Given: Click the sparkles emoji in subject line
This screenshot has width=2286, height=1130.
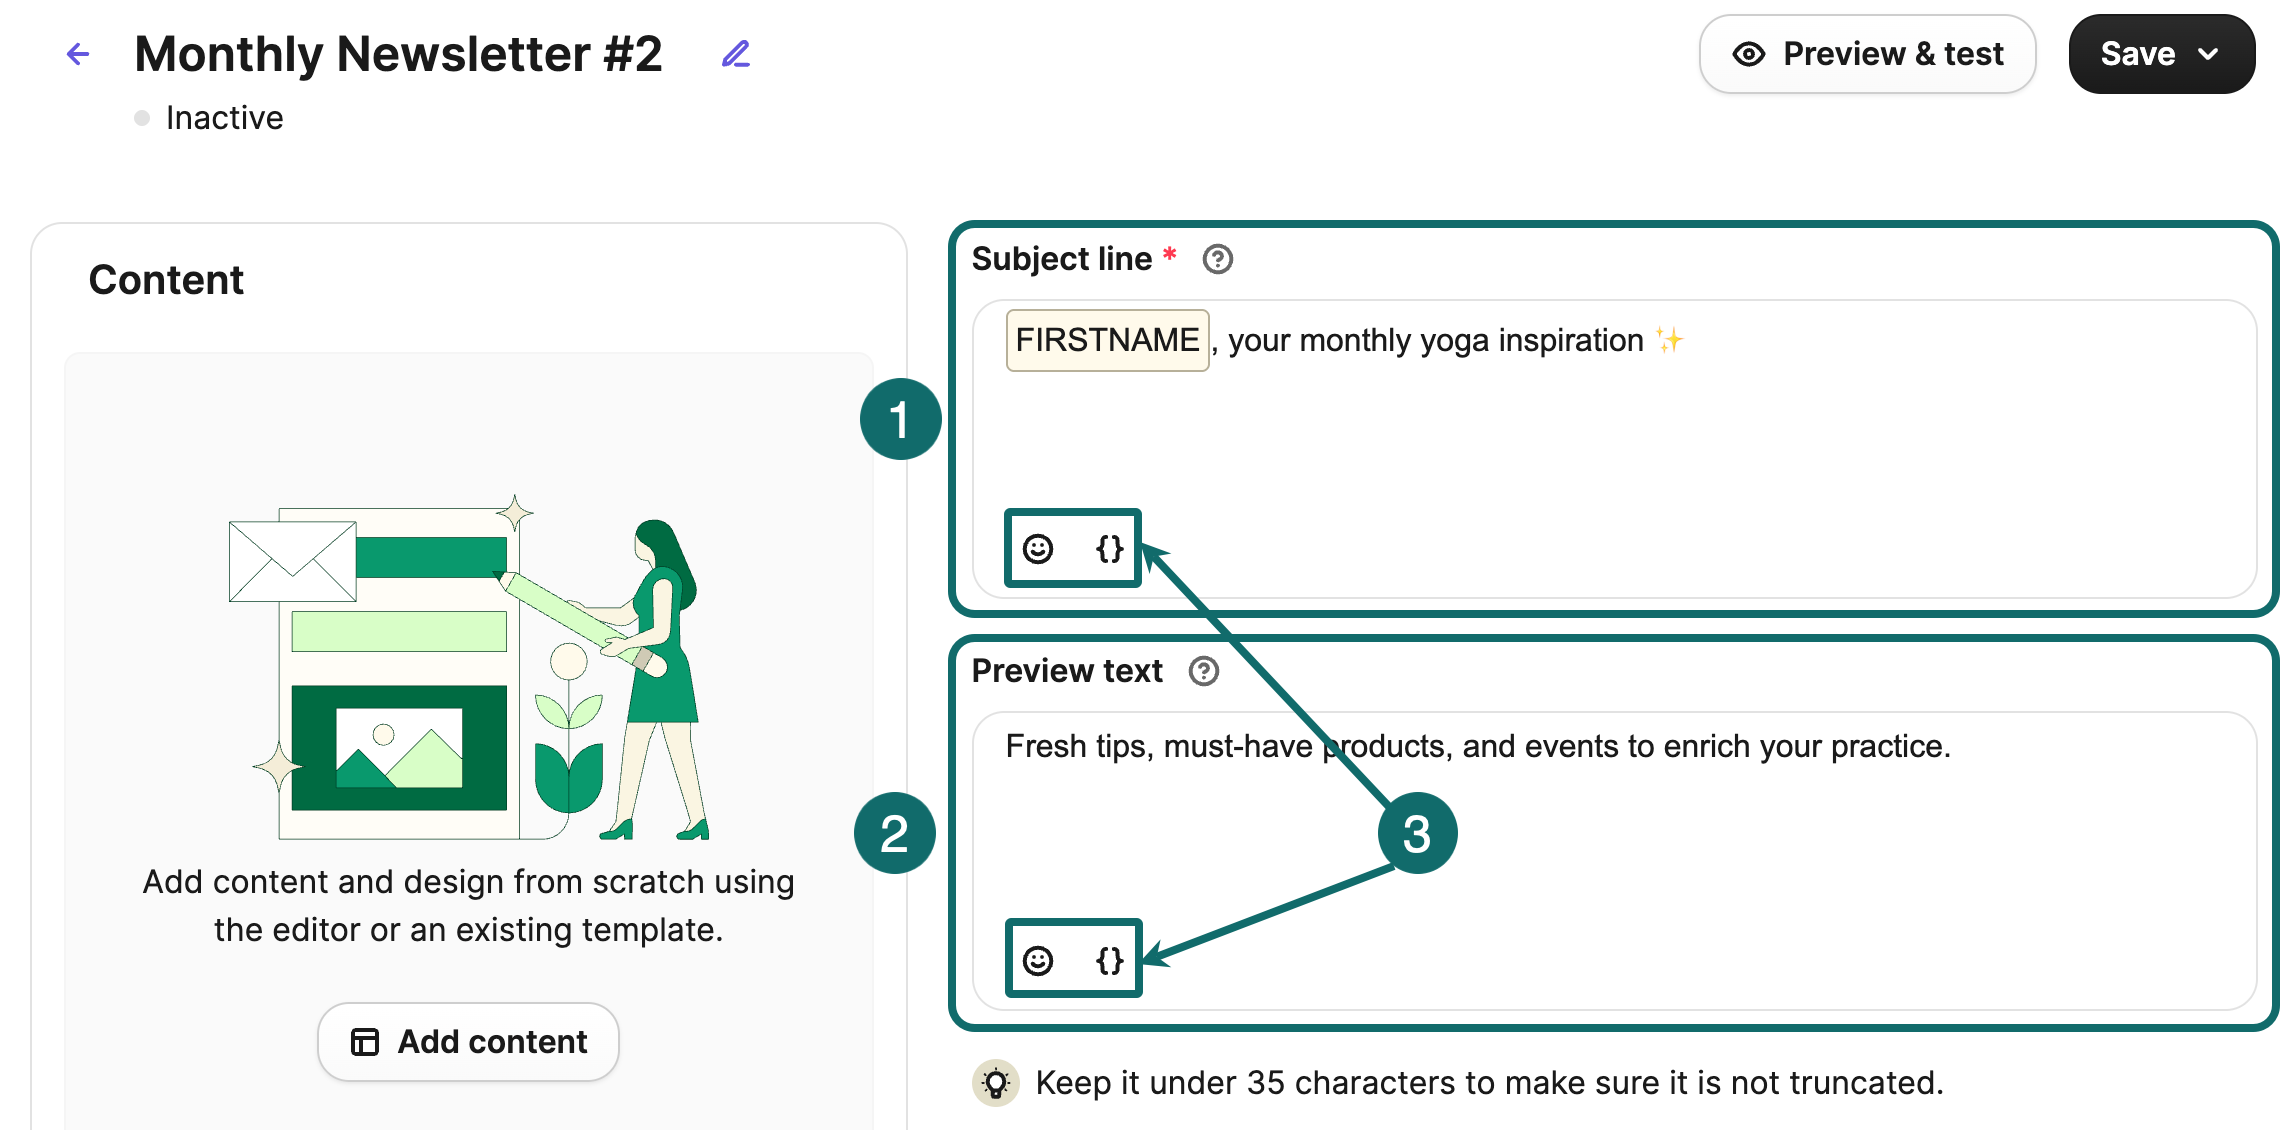Looking at the screenshot, I should [1669, 341].
